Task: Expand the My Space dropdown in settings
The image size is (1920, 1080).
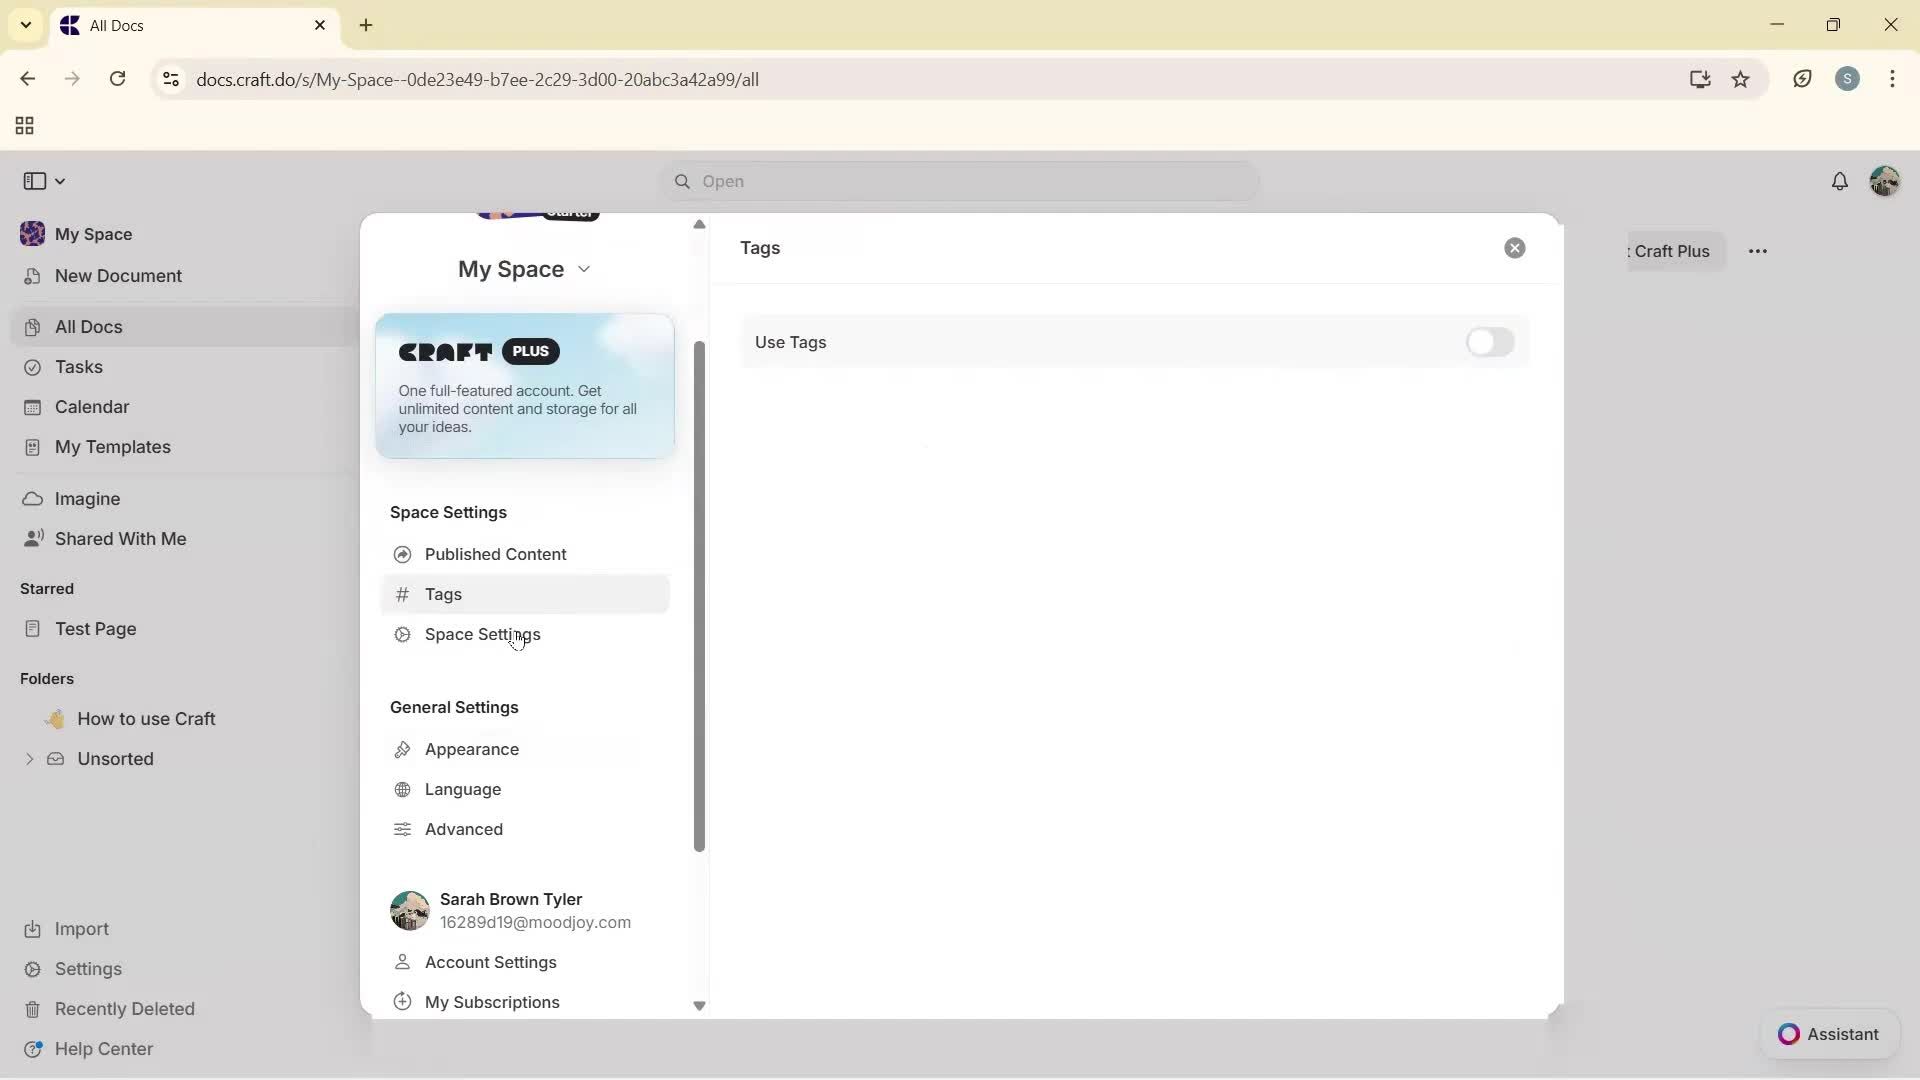Action: pyautogui.click(x=586, y=269)
